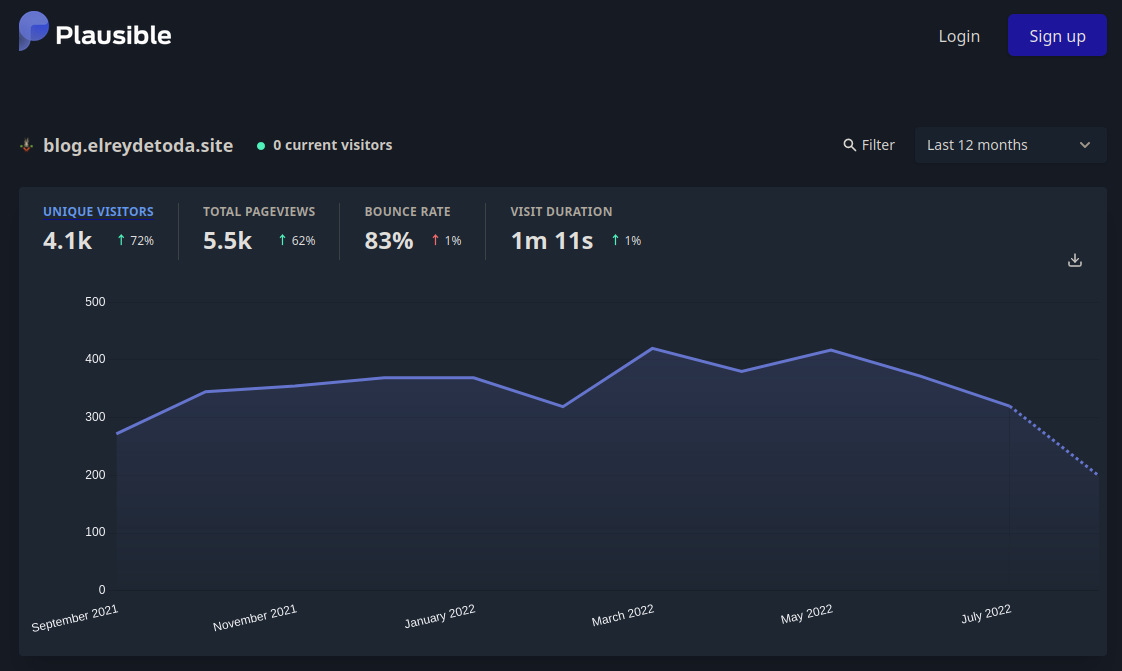Click the 62% pageviews change figure

pos(303,241)
